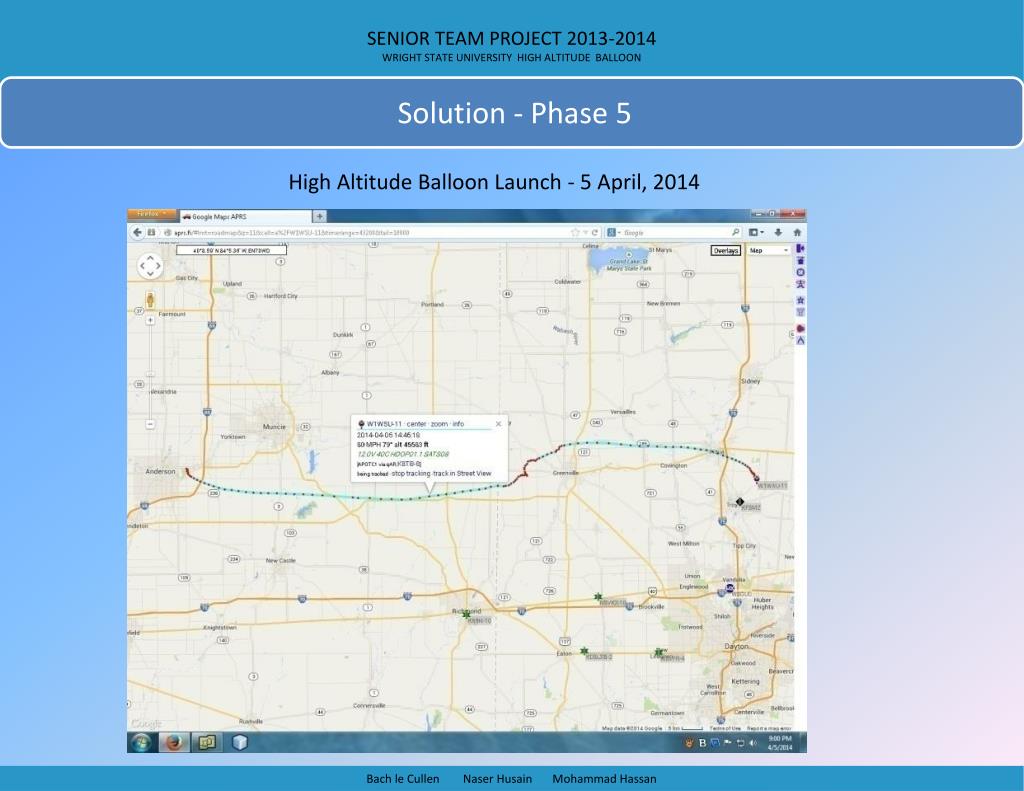Click the zoom slider track on the map

[150, 372]
